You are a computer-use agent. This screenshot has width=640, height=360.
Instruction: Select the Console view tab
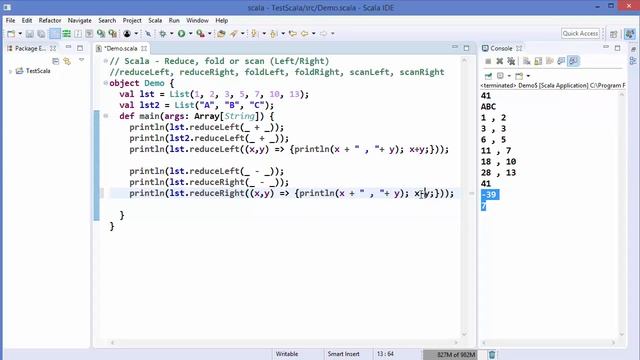[x=501, y=48]
